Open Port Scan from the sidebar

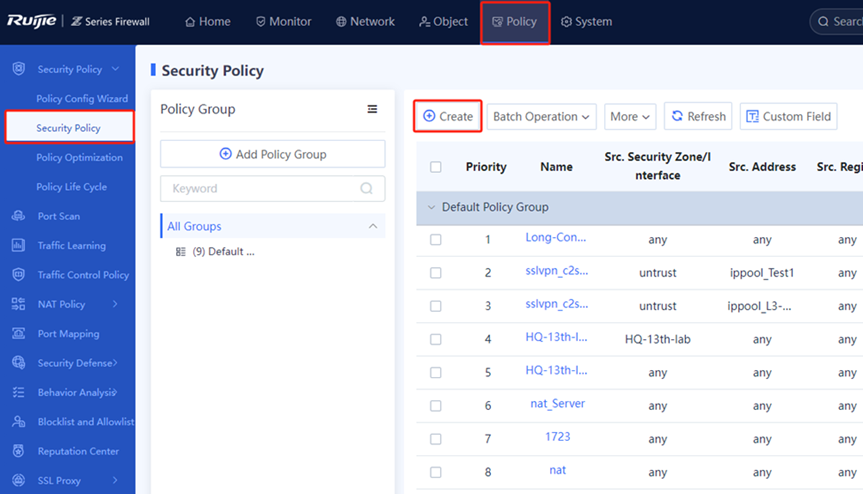(x=58, y=216)
